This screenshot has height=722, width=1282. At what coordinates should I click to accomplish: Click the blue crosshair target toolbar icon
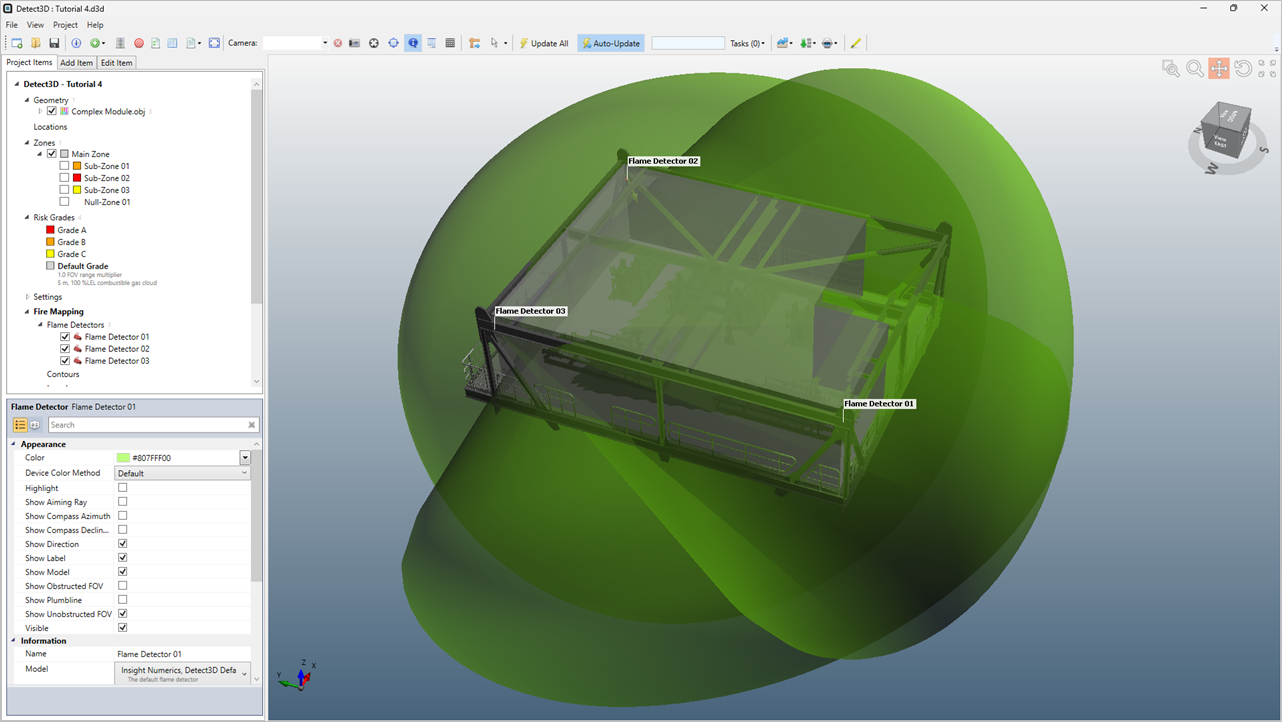click(393, 43)
